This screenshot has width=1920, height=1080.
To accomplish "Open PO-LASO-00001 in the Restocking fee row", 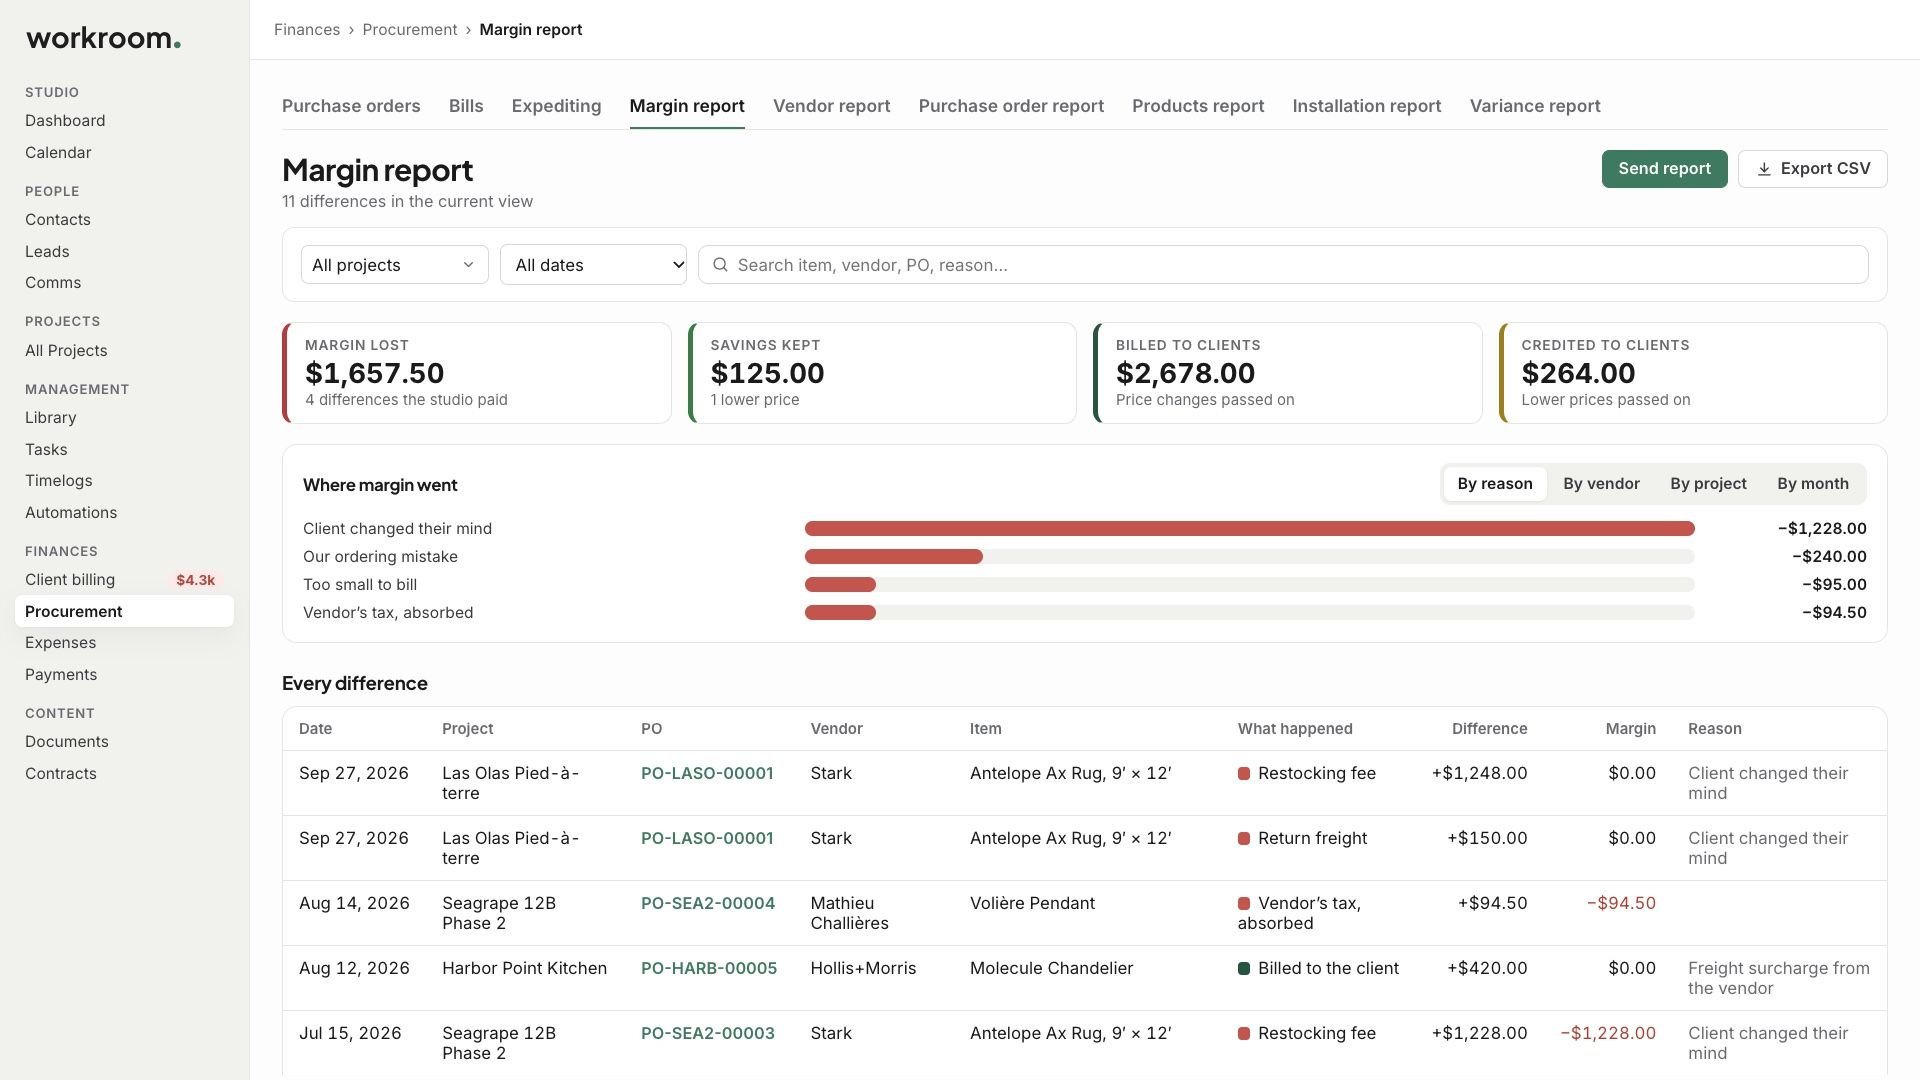I will [707, 773].
